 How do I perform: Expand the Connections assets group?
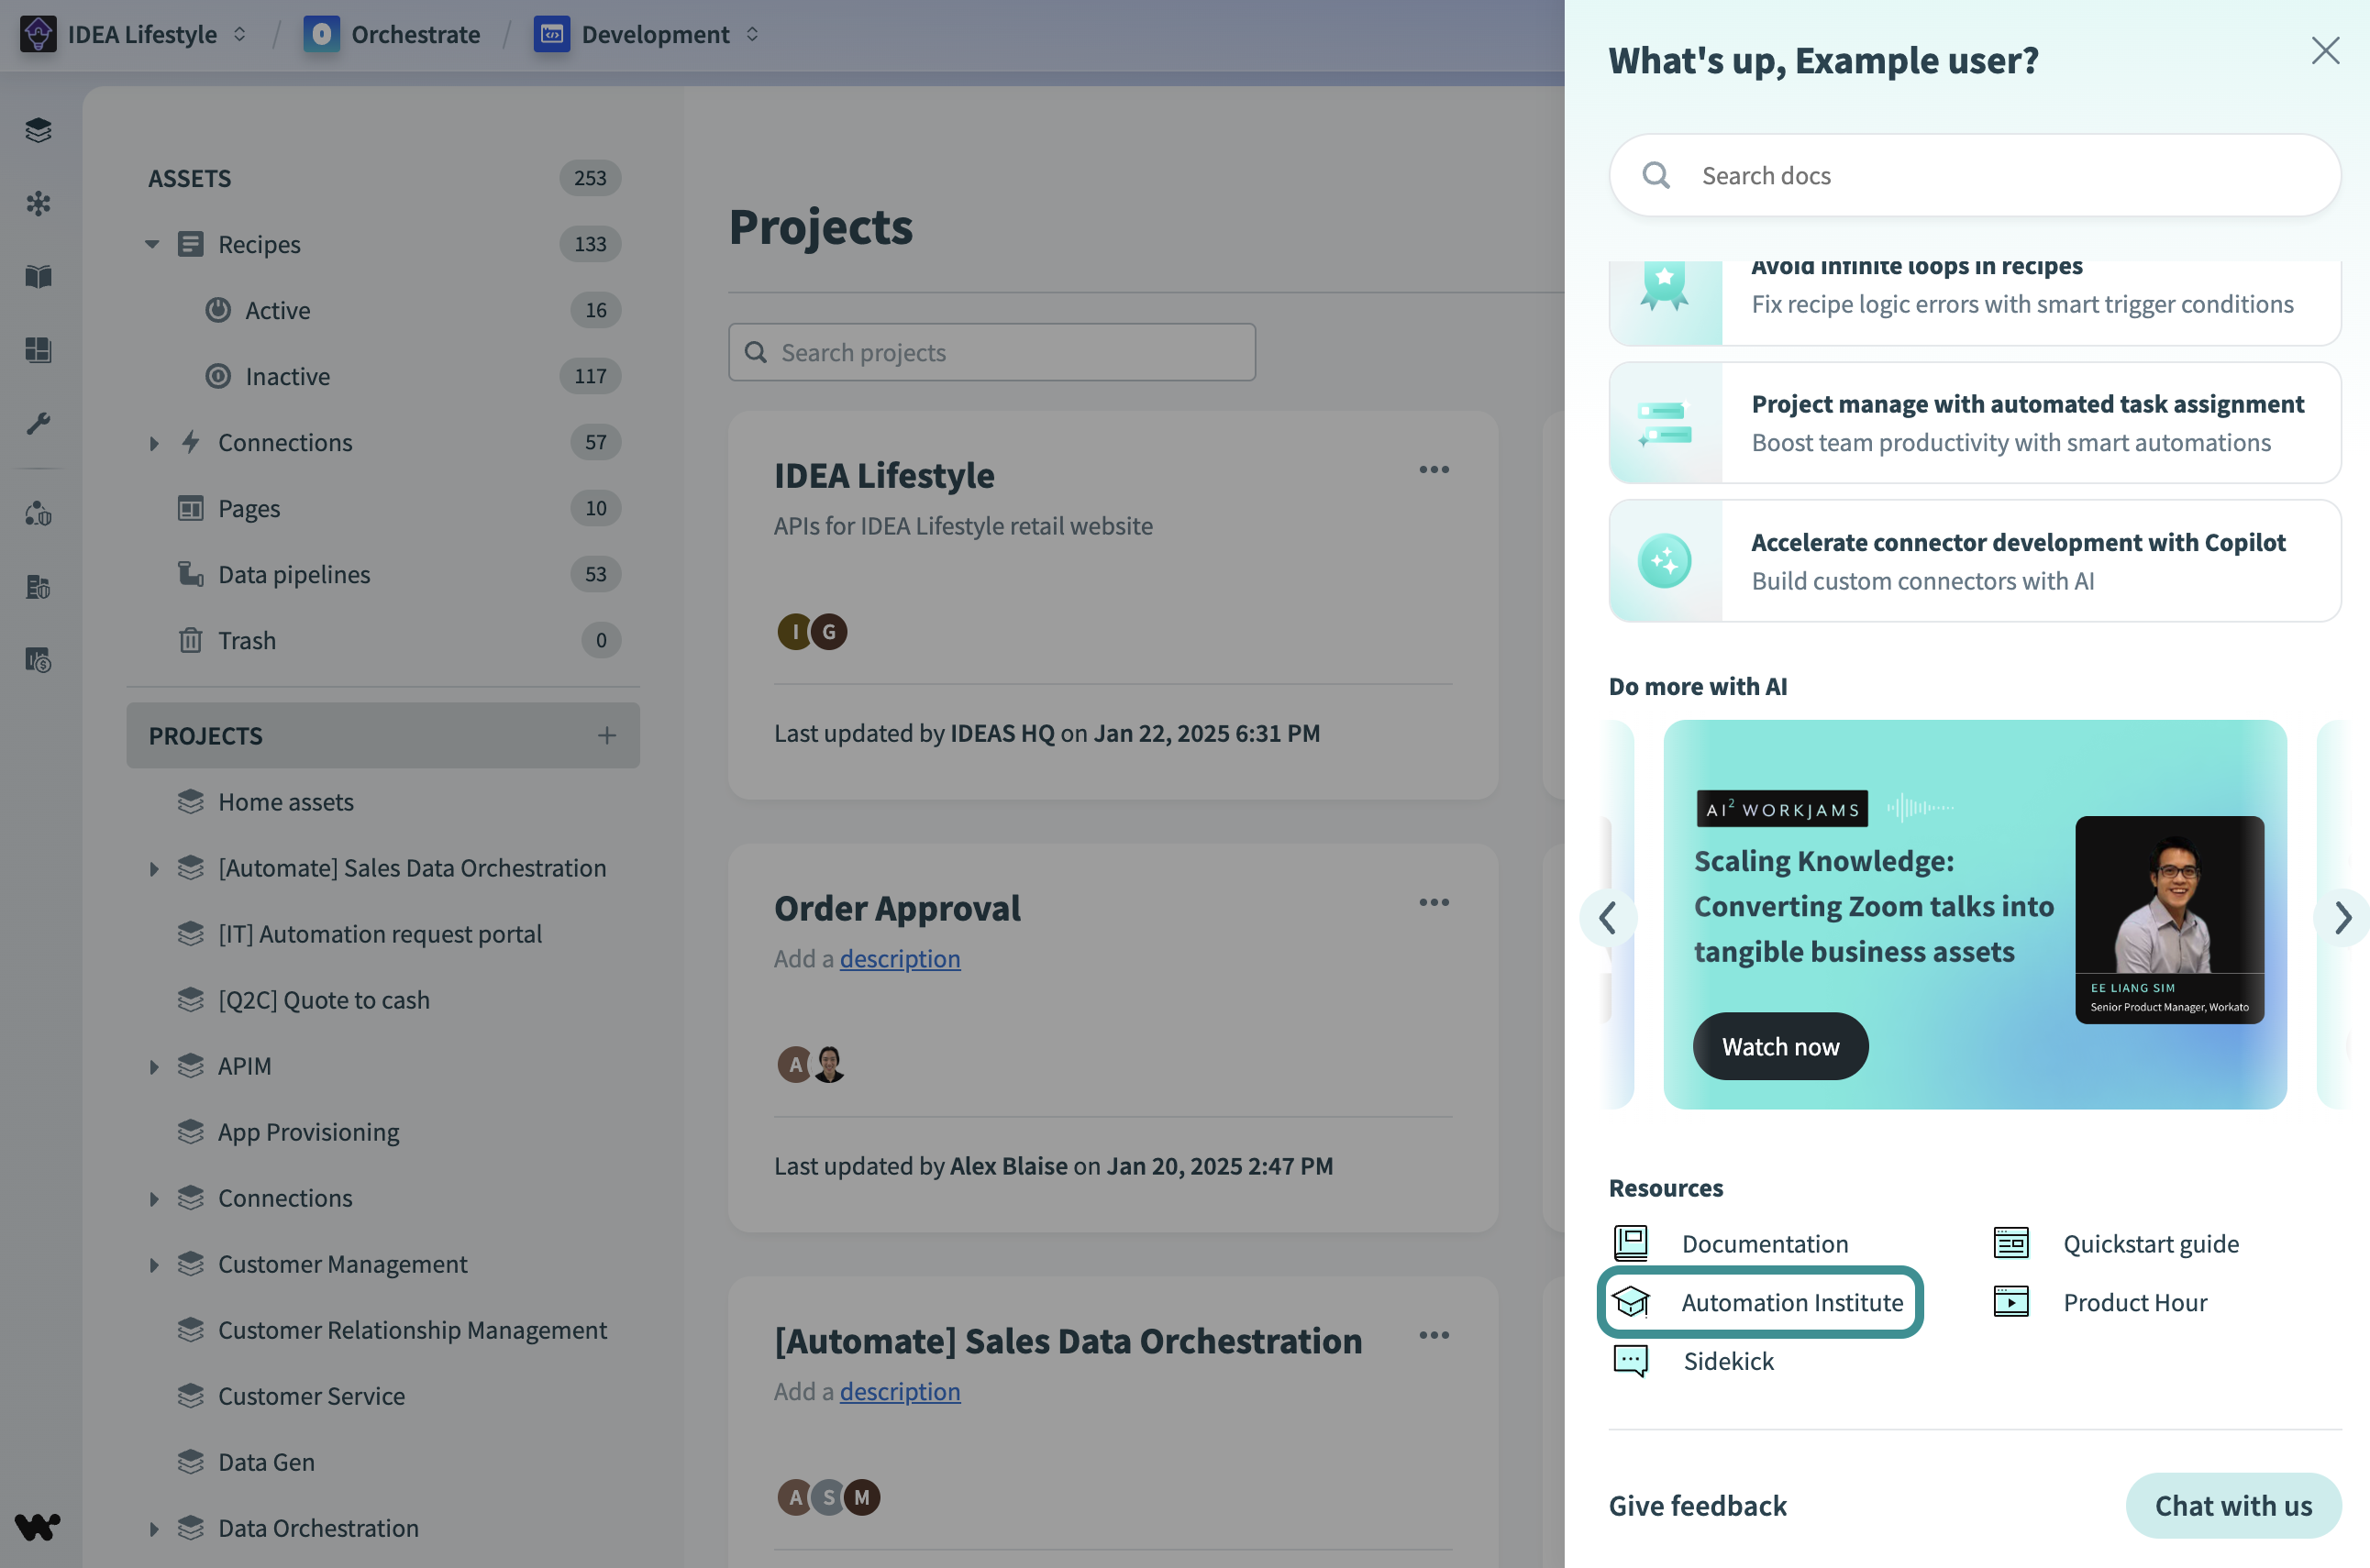point(153,443)
